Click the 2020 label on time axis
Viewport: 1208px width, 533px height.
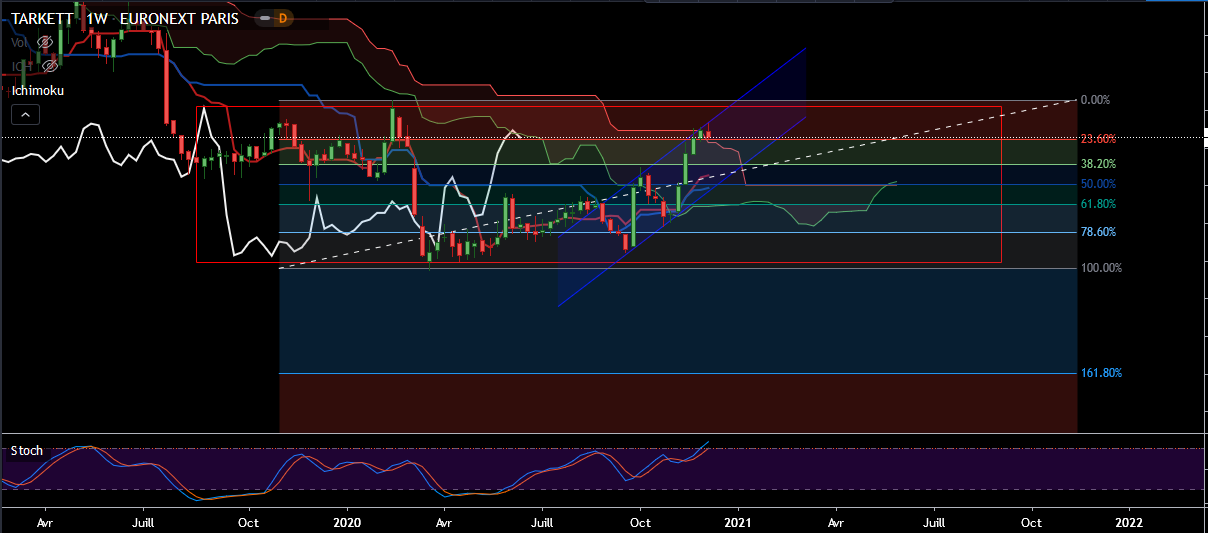pos(346,522)
